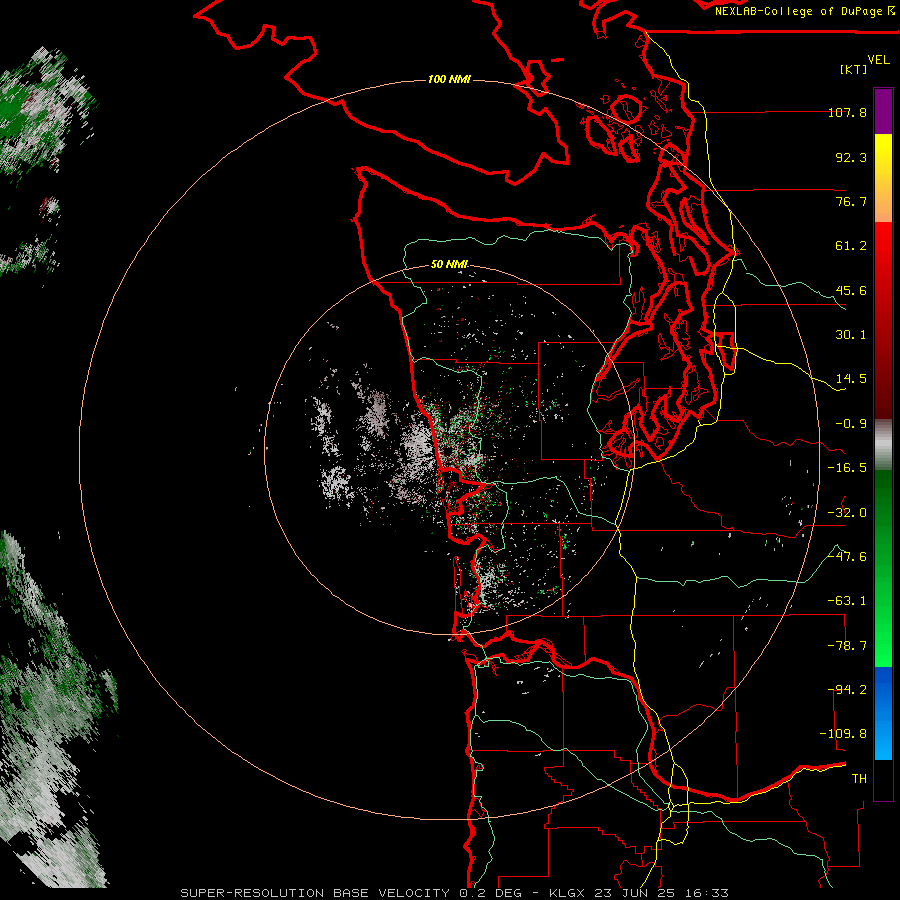Click the VEL legend title
This screenshot has height=900, width=900.
(878, 60)
